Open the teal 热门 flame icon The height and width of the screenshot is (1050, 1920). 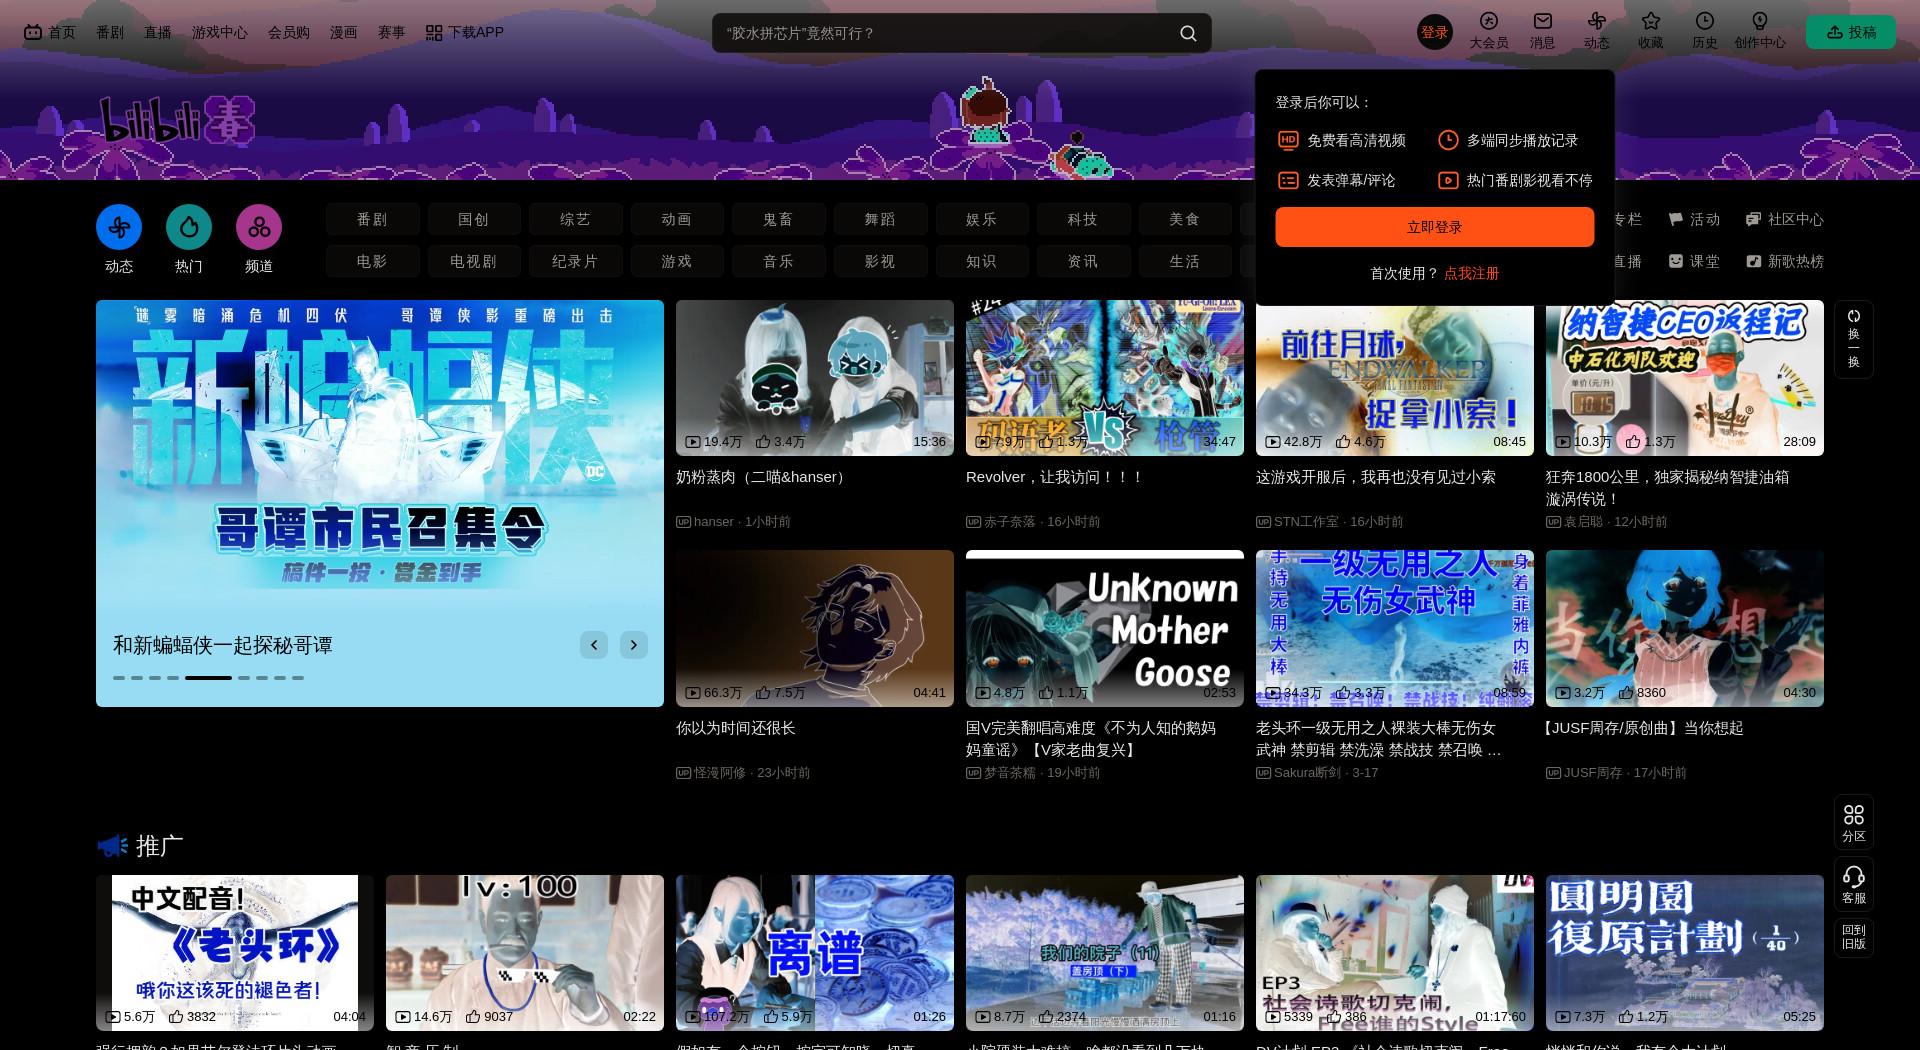pyautogui.click(x=189, y=227)
